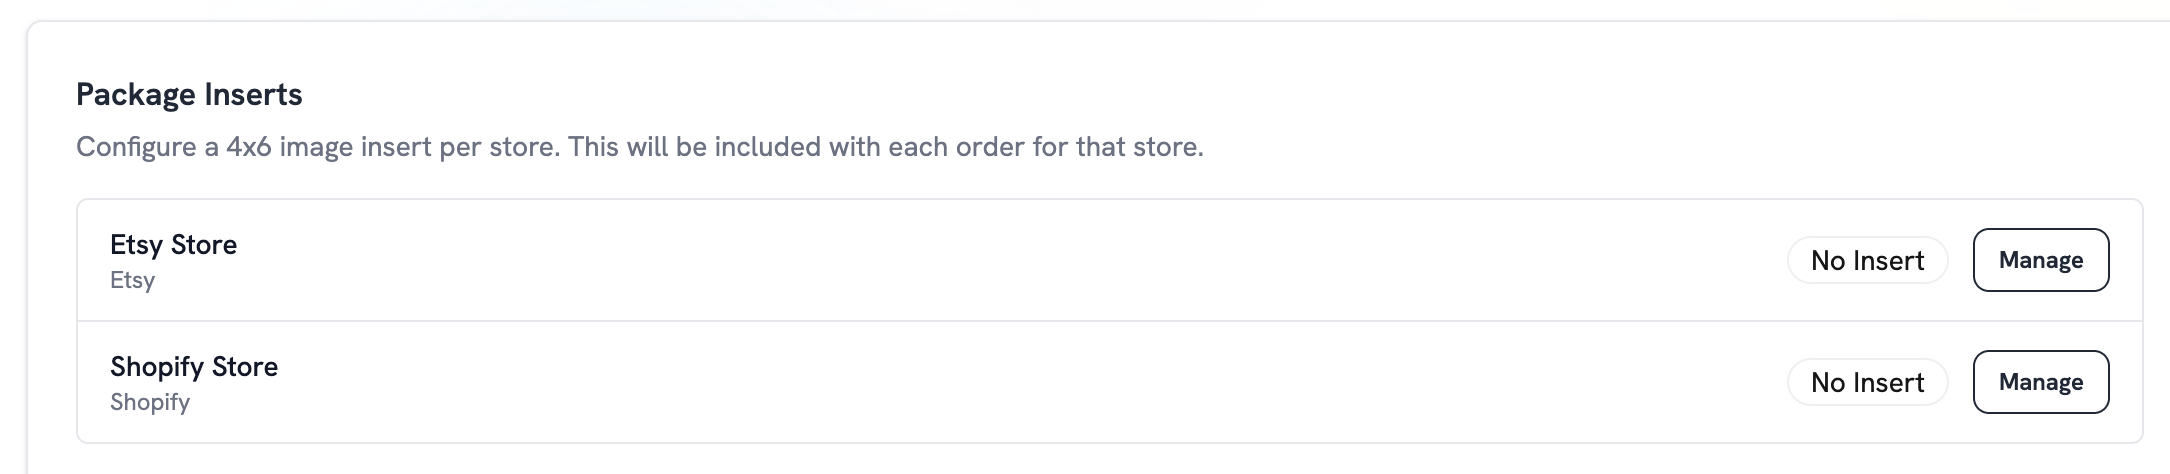Click the Shopify Store No Insert badge
This screenshot has width=2170, height=474.
click(x=1867, y=382)
